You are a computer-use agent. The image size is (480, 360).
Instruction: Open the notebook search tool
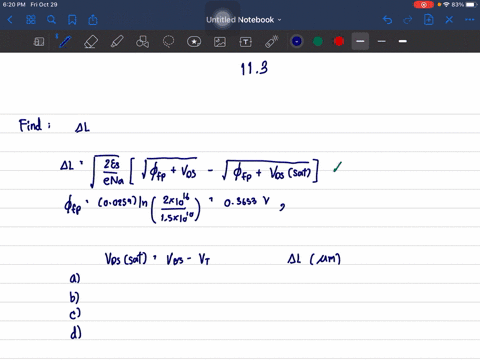[51, 20]
